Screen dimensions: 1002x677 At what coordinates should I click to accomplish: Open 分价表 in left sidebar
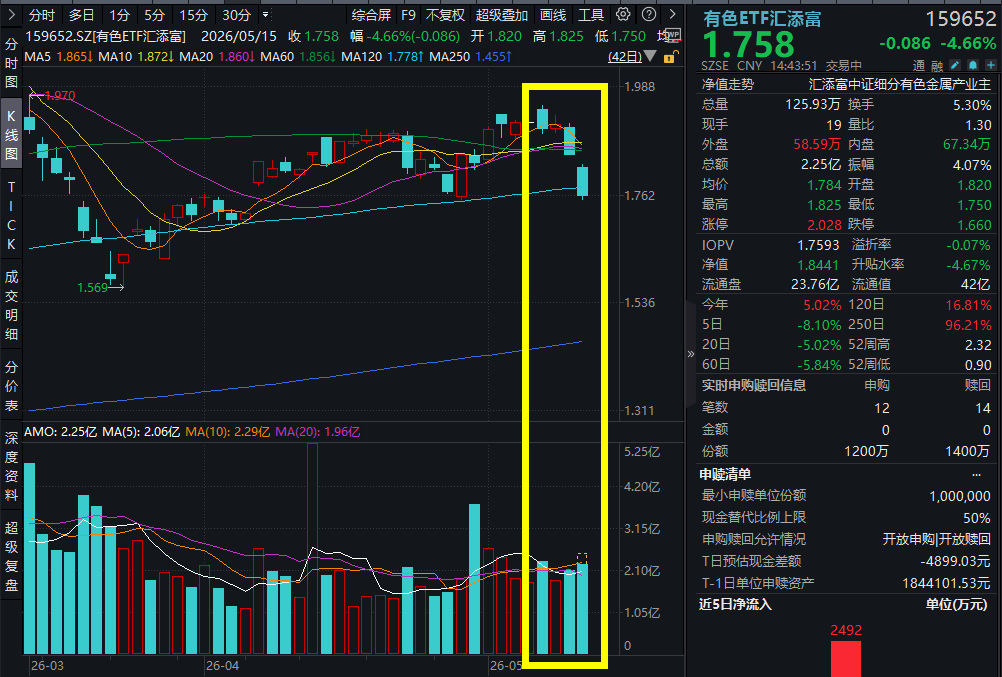11,386
